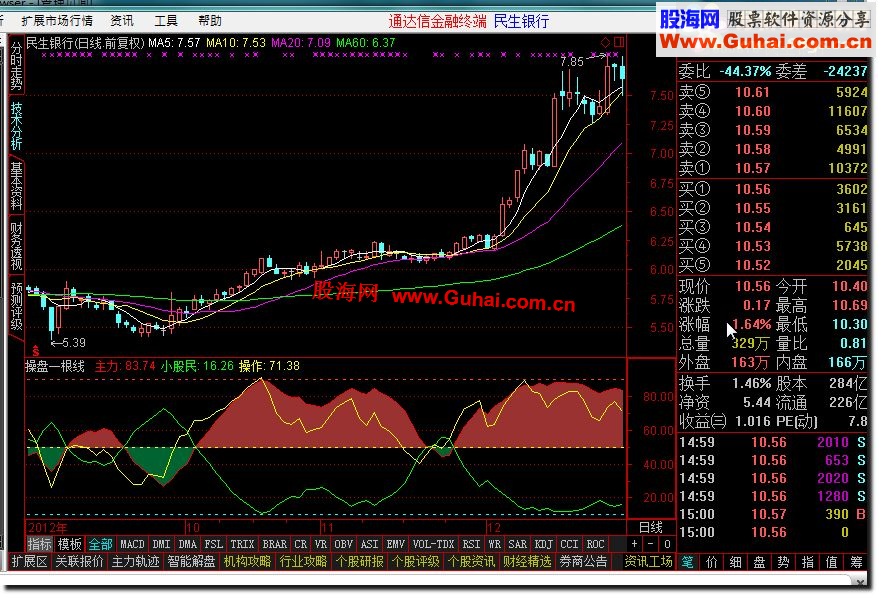Click the 卖① ask price 10.57
Screen dimensions: 878x595
(753, 168)
